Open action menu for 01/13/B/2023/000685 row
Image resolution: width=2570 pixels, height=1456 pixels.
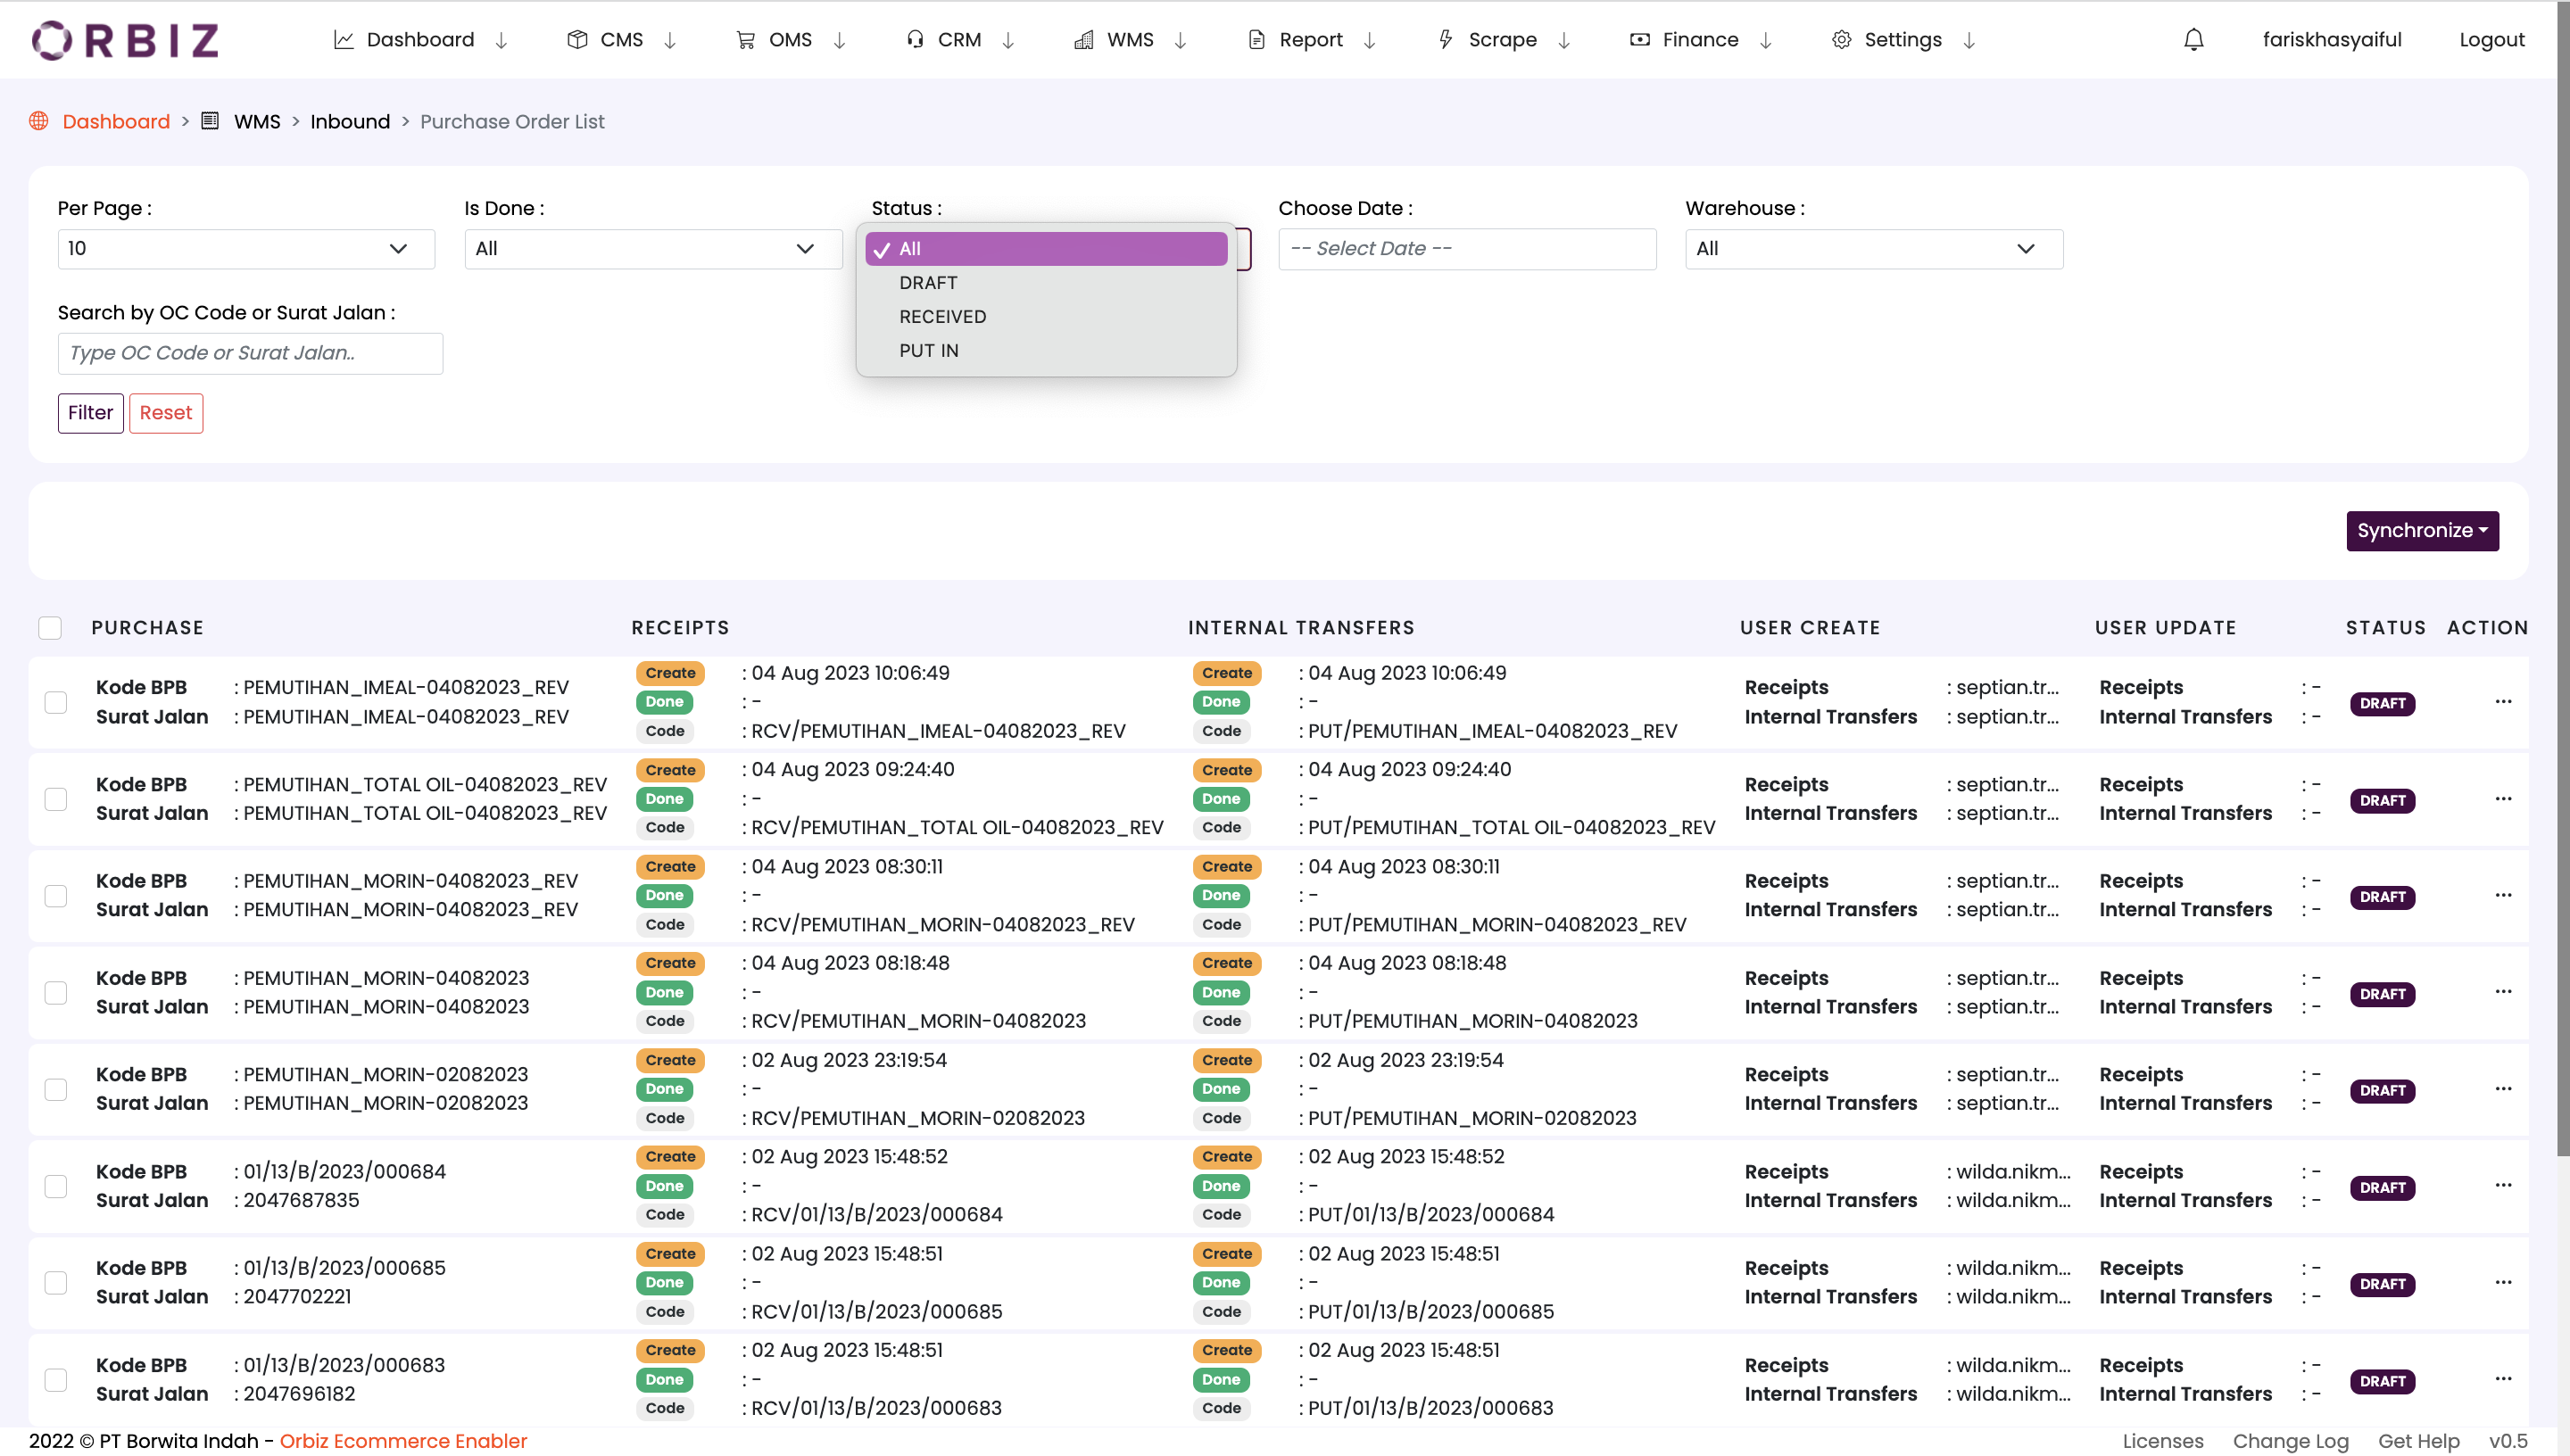coord(2503,1282)
